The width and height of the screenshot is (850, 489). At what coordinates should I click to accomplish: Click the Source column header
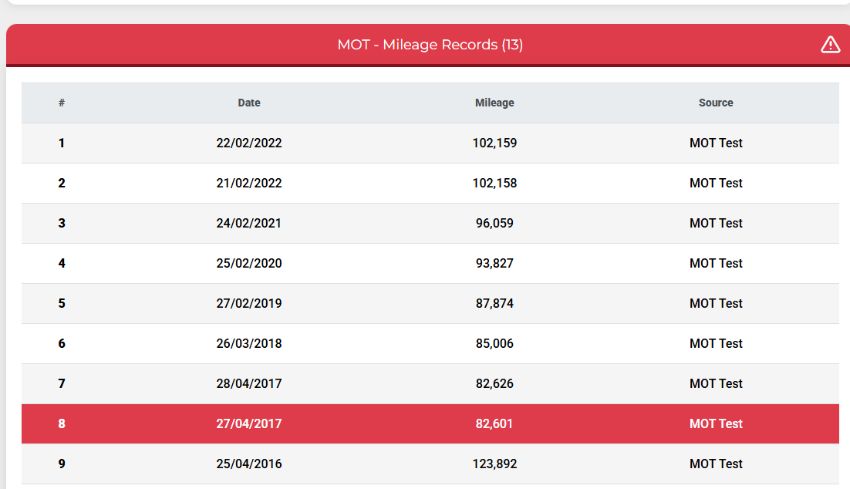tap(716, 103)
